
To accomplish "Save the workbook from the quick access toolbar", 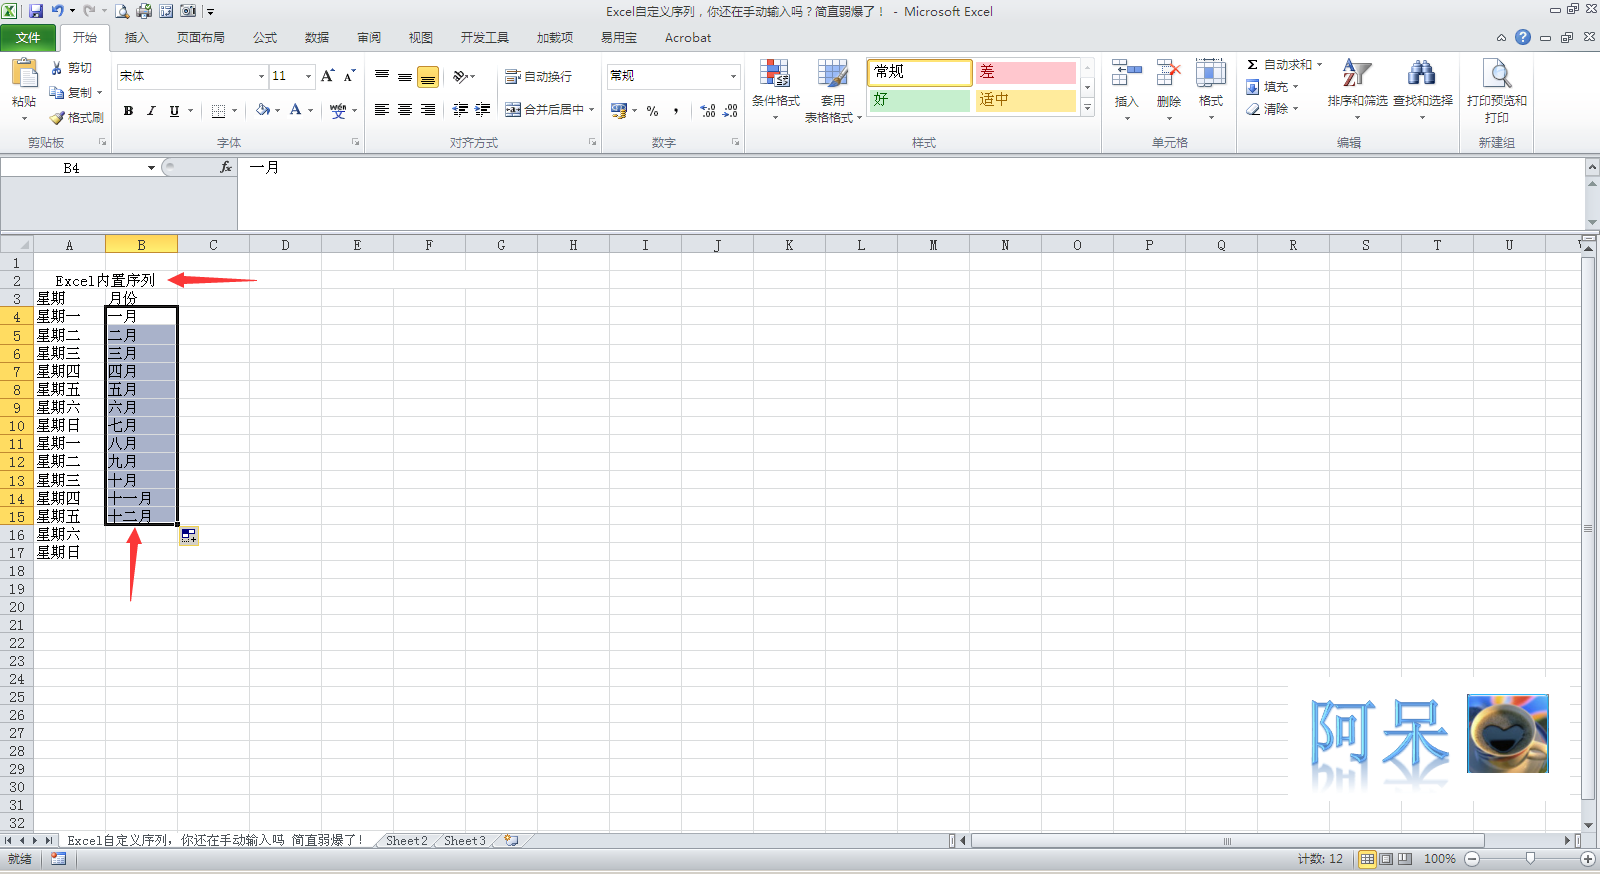I will [36, 11].
